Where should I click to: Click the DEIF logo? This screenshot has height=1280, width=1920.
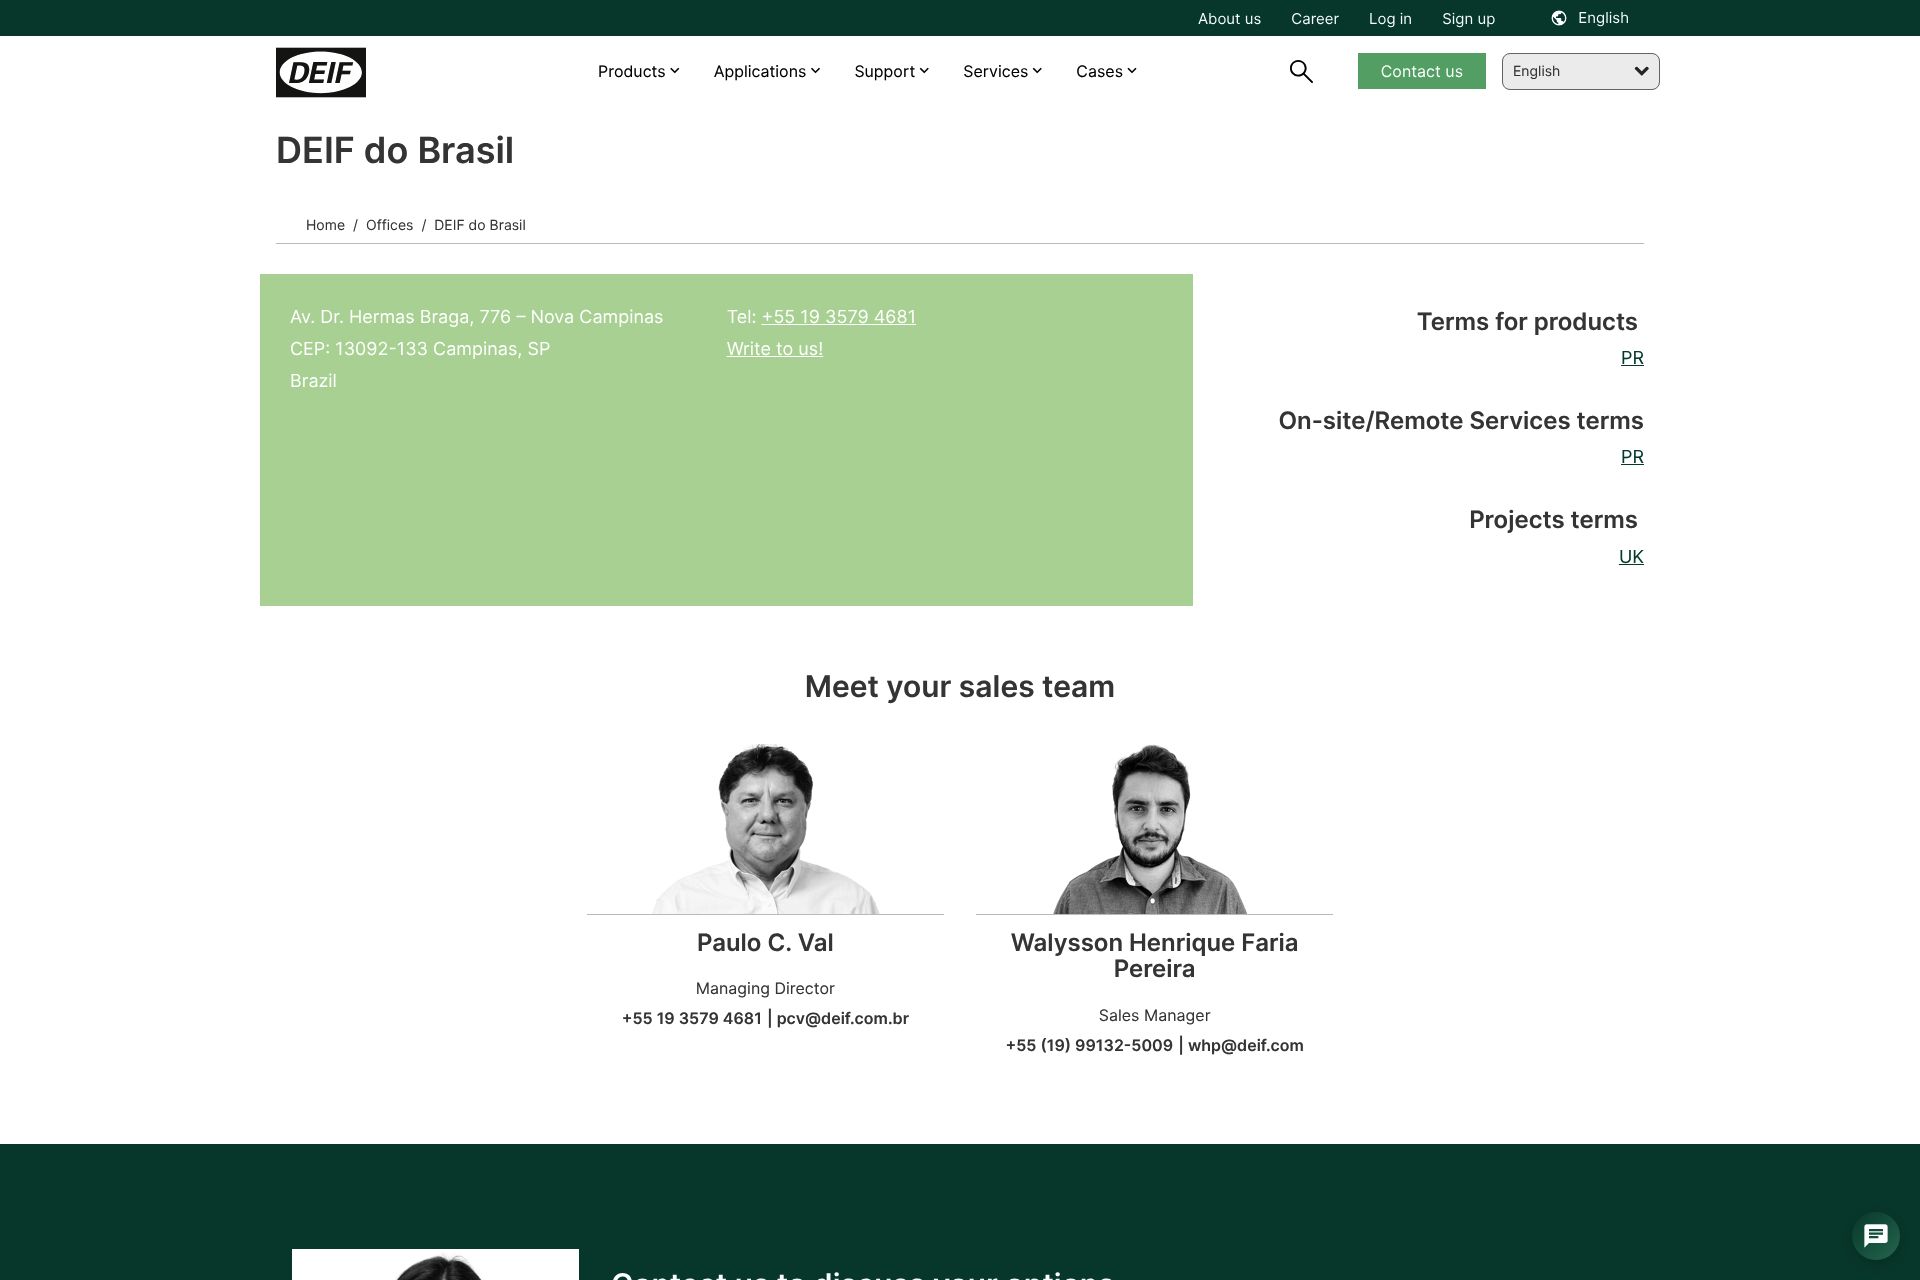tap(321, 72)
